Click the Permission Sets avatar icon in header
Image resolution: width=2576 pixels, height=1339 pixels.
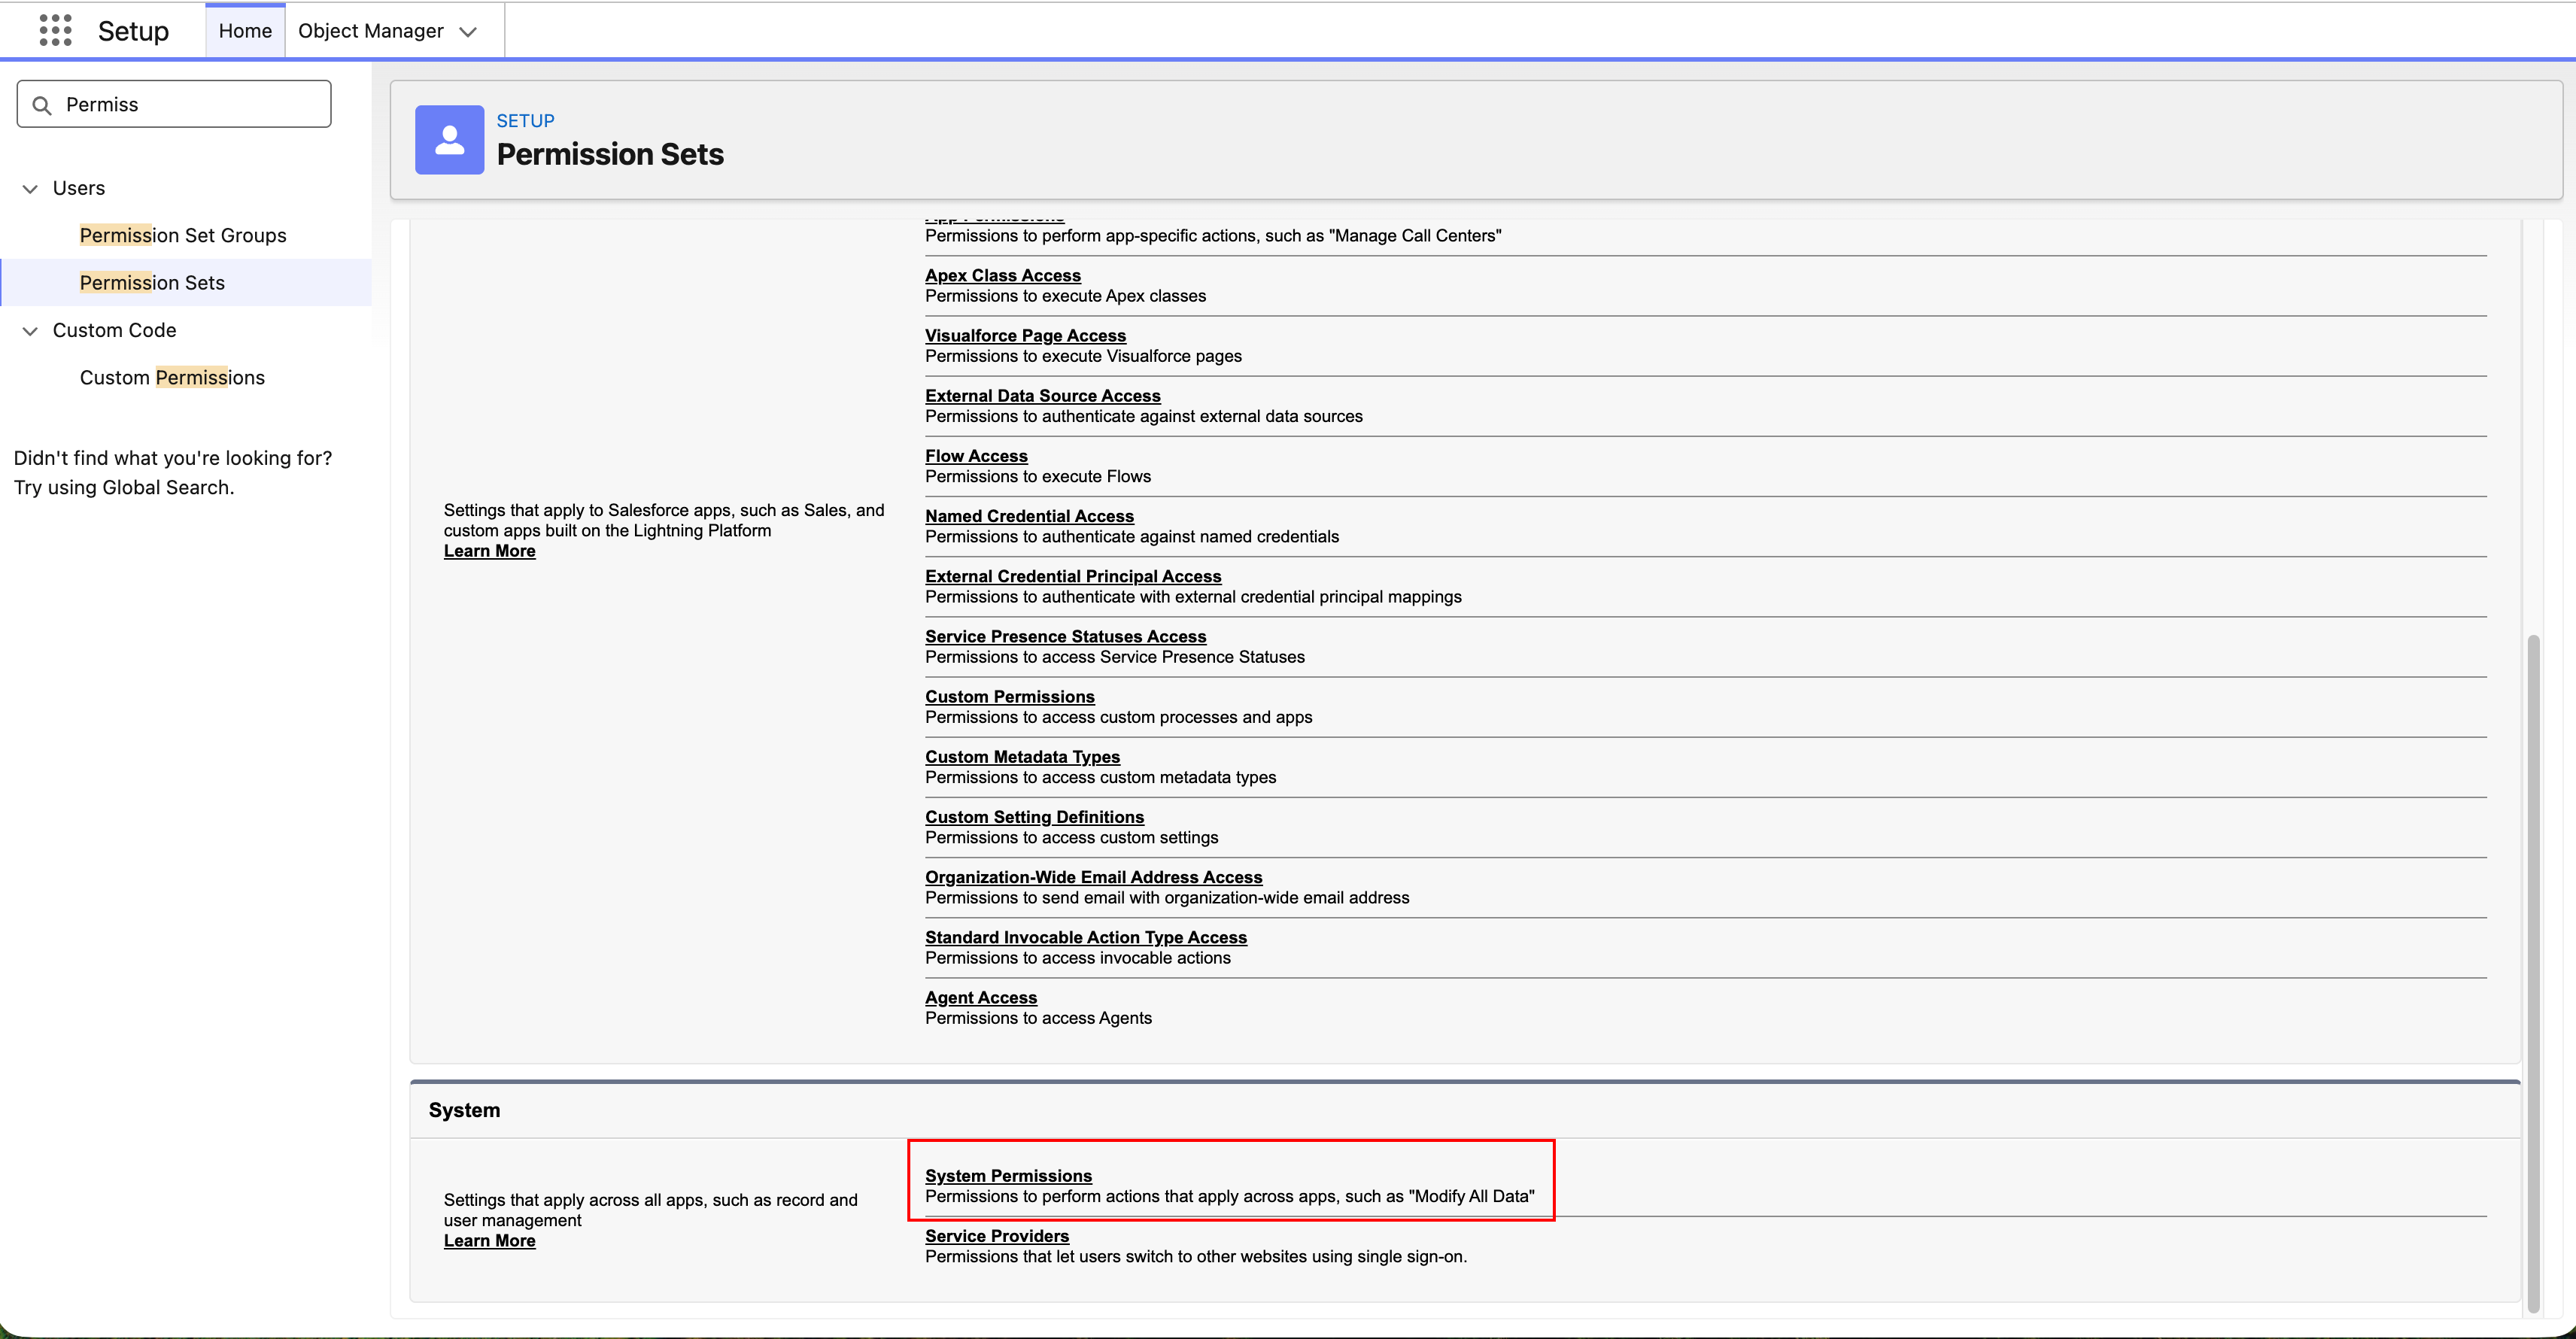click(x=449, y=140)
